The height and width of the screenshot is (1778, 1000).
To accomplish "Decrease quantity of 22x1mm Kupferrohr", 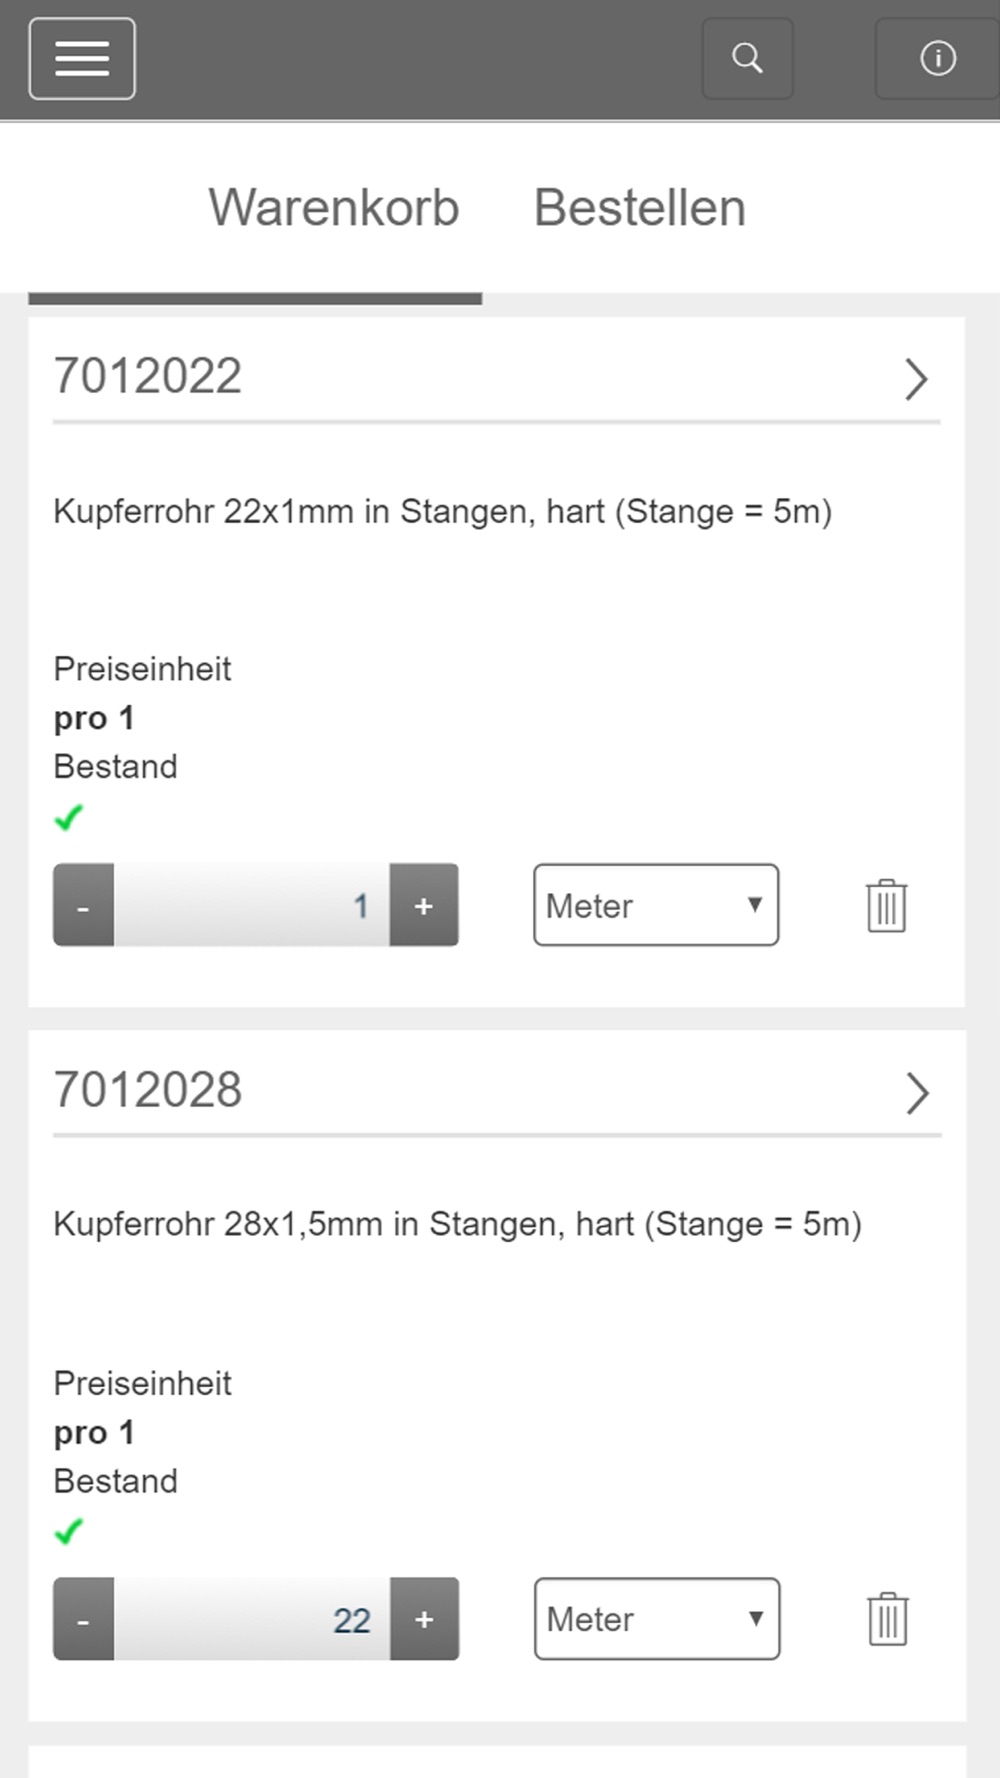I will [x=83, y=905].
